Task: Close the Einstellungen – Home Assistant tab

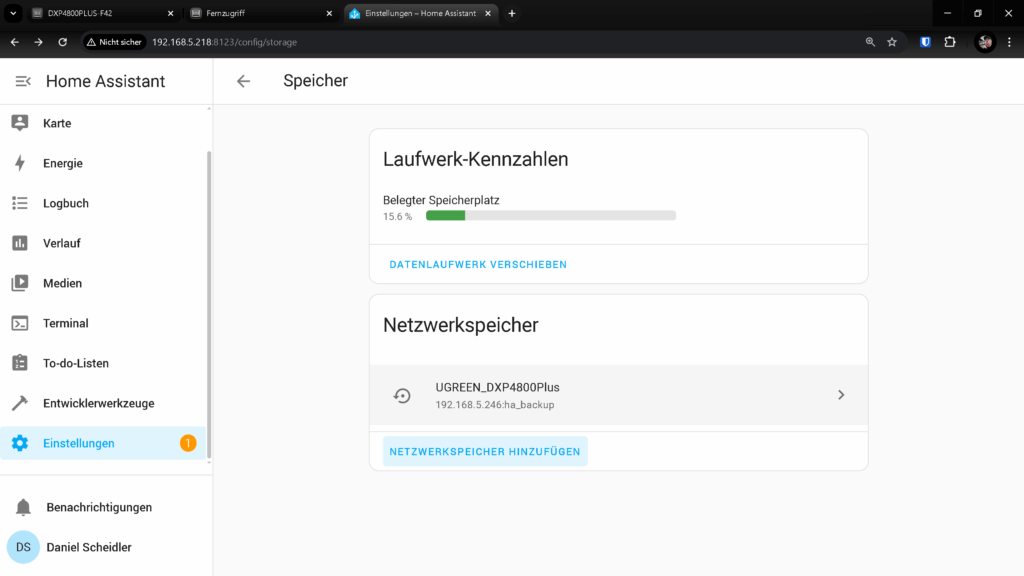Action: click(488, 13)
